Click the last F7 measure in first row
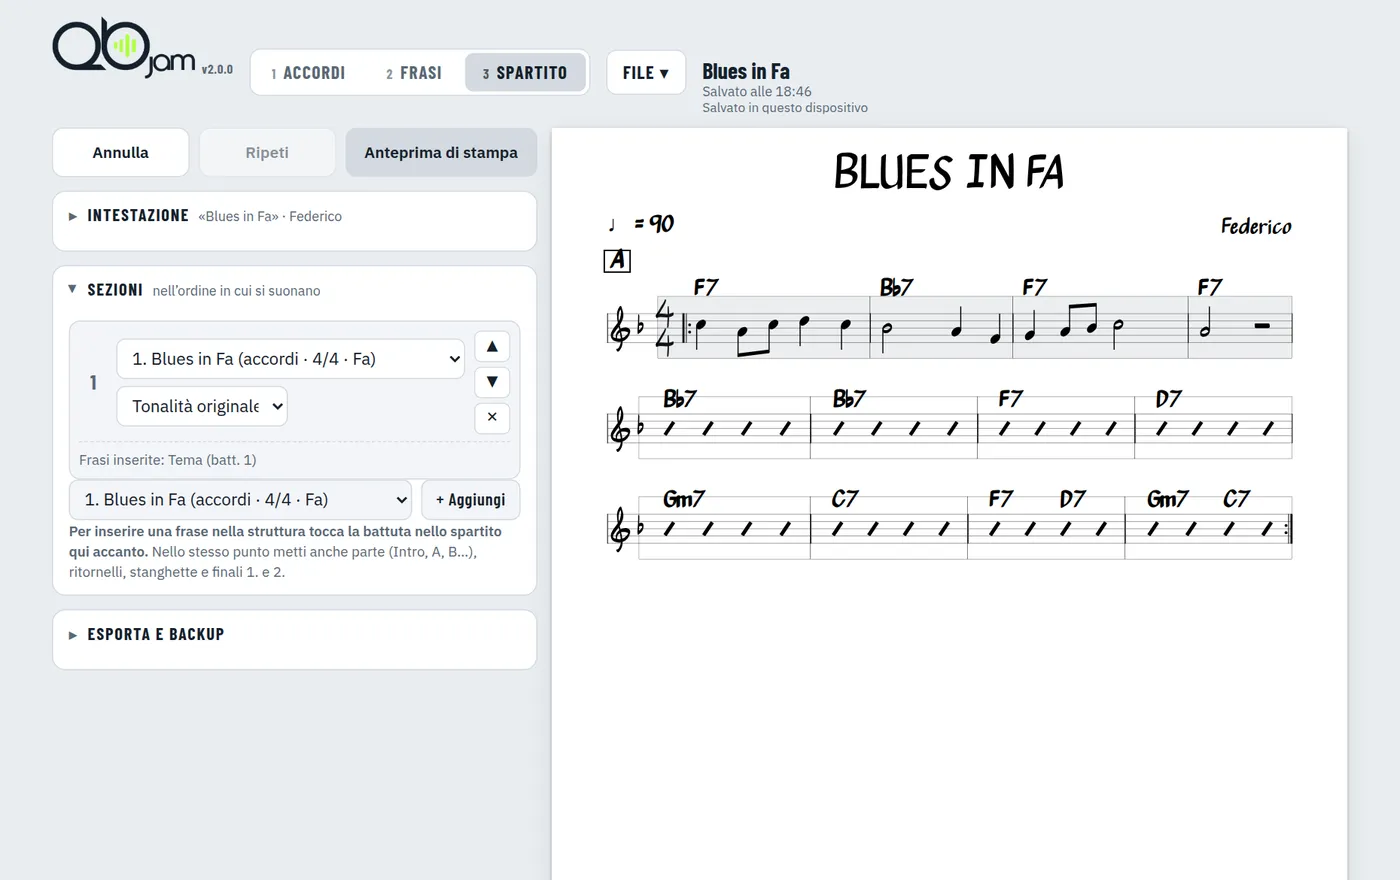 (x=1240, y=327)
